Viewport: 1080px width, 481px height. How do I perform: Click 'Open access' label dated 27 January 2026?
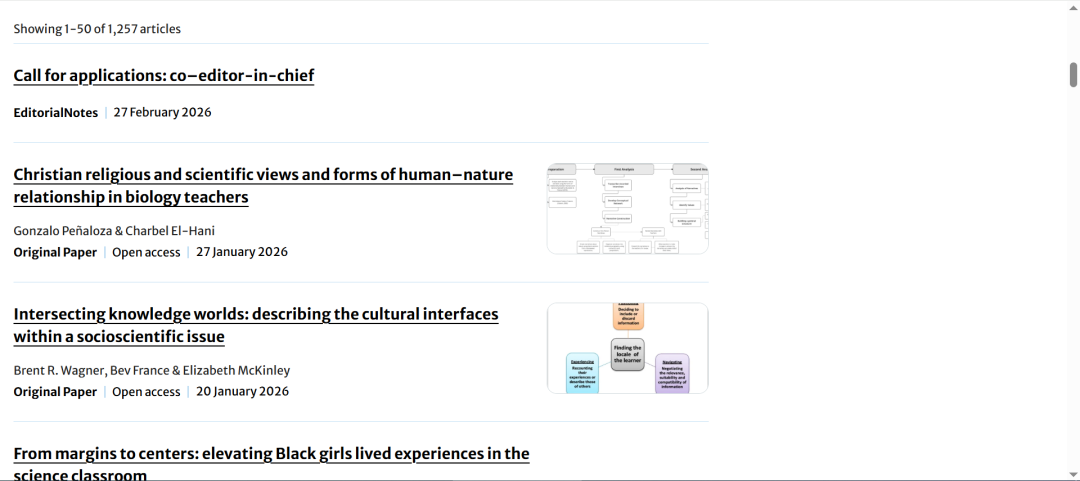pos(146,252)
